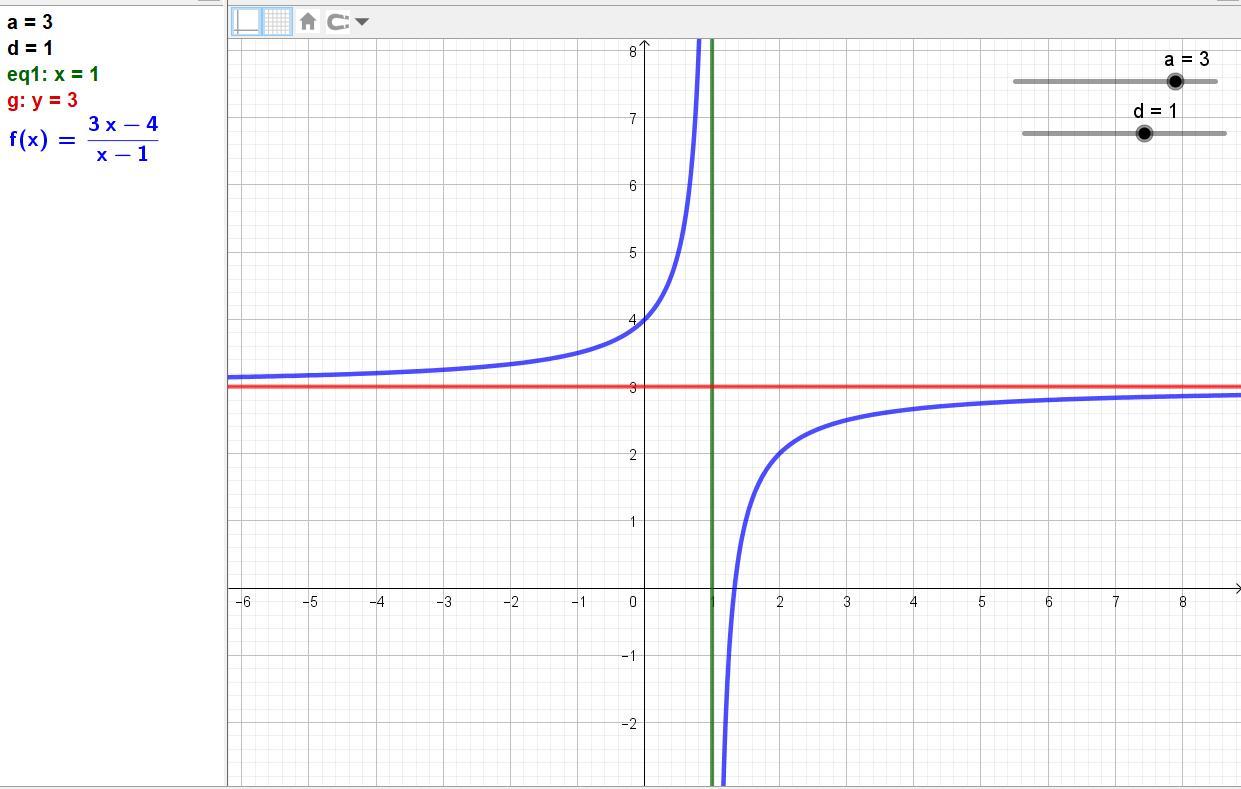This screenshot has width=1241, height=789.
Task: Click slider a's track left of the knob
Action: [1080, 81]
